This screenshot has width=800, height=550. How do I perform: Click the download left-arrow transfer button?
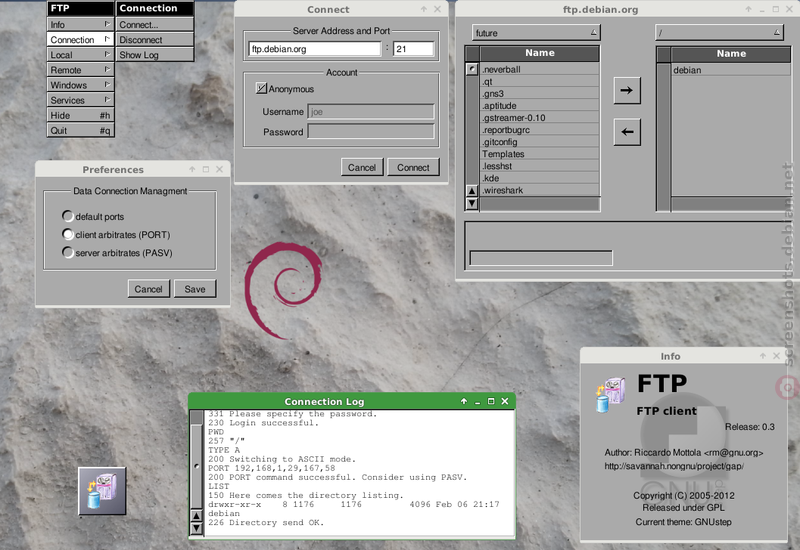pos(627,132)
